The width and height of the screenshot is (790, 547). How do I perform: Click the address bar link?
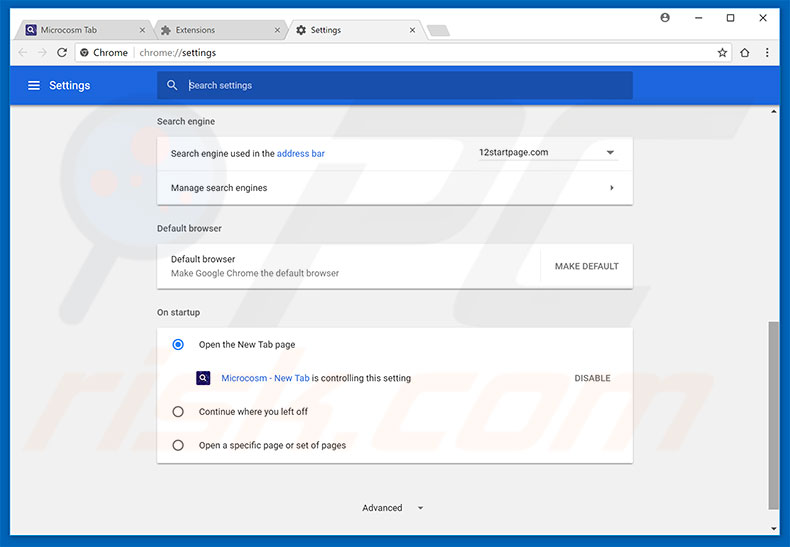(x=300, y=154)
